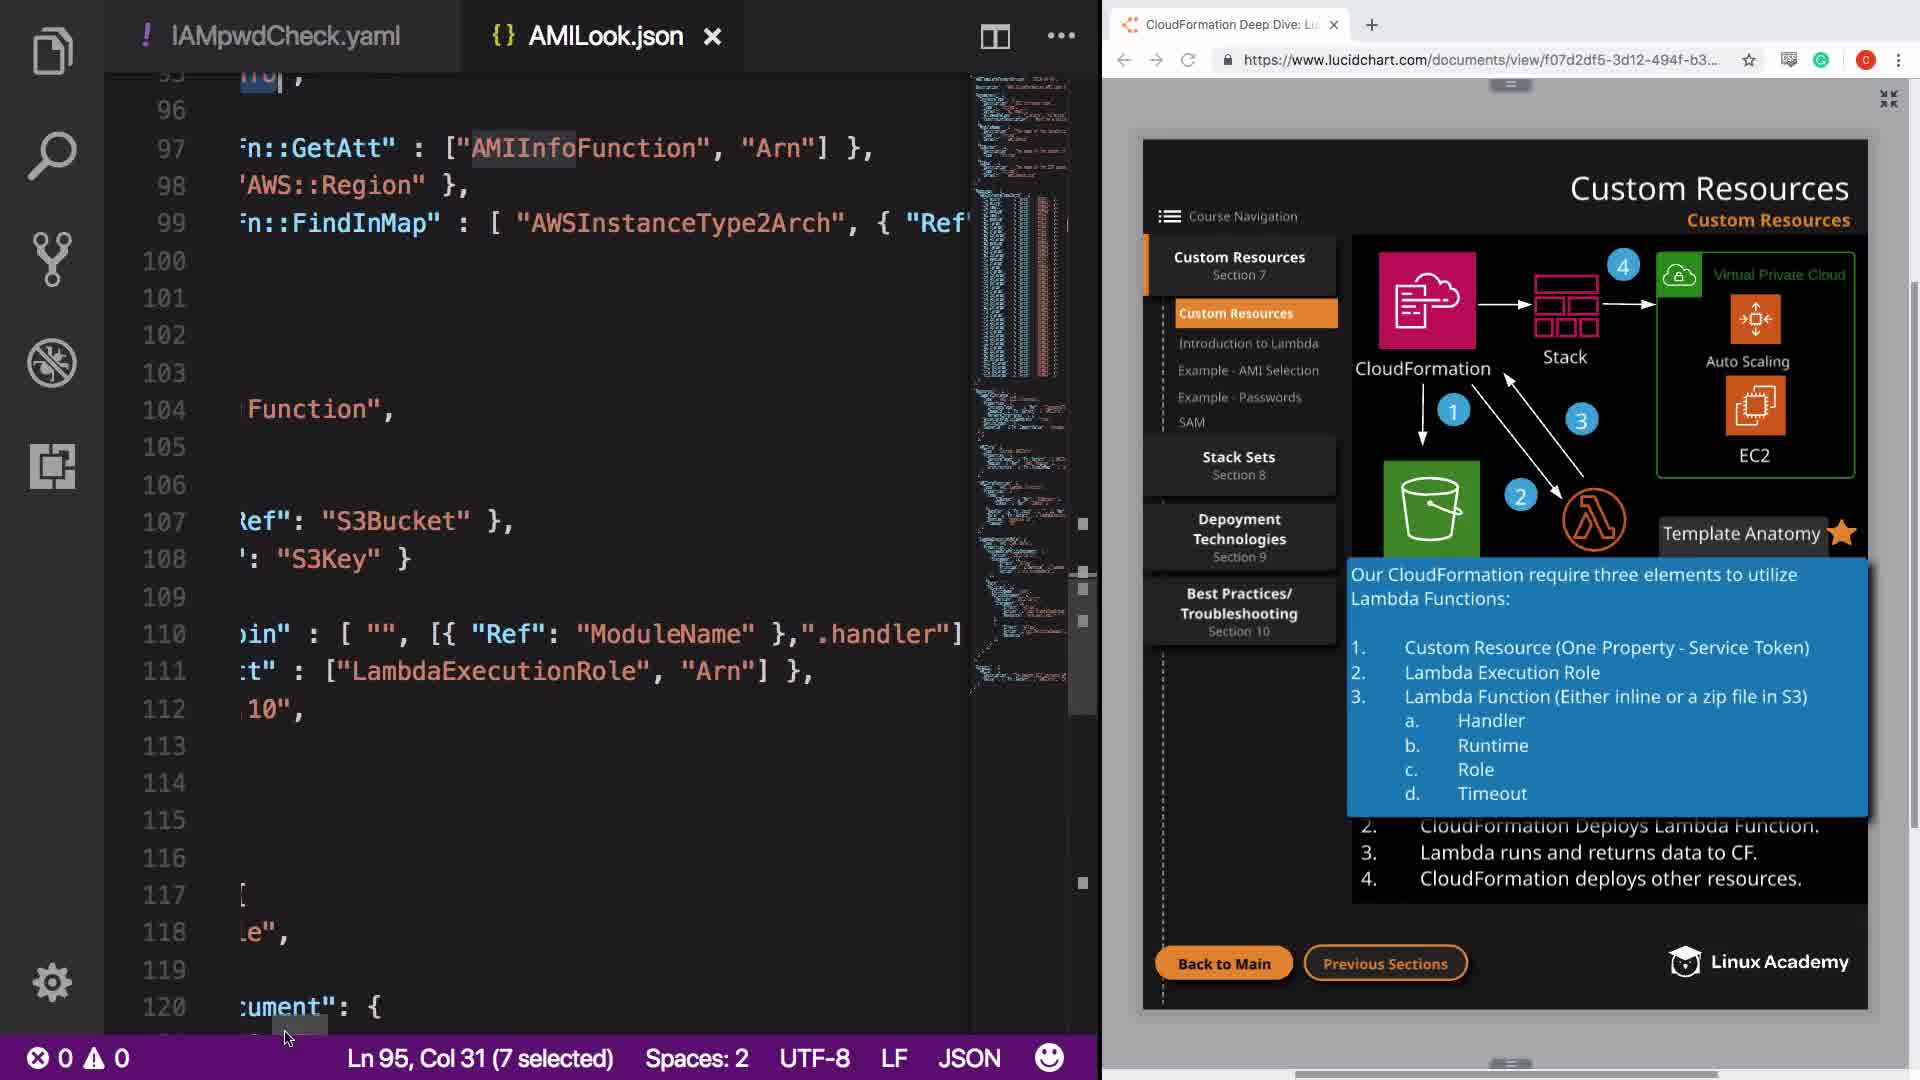Click the Template Anatomy star
Viewport: 1920px width, 1080px height.
point(1842,533)
